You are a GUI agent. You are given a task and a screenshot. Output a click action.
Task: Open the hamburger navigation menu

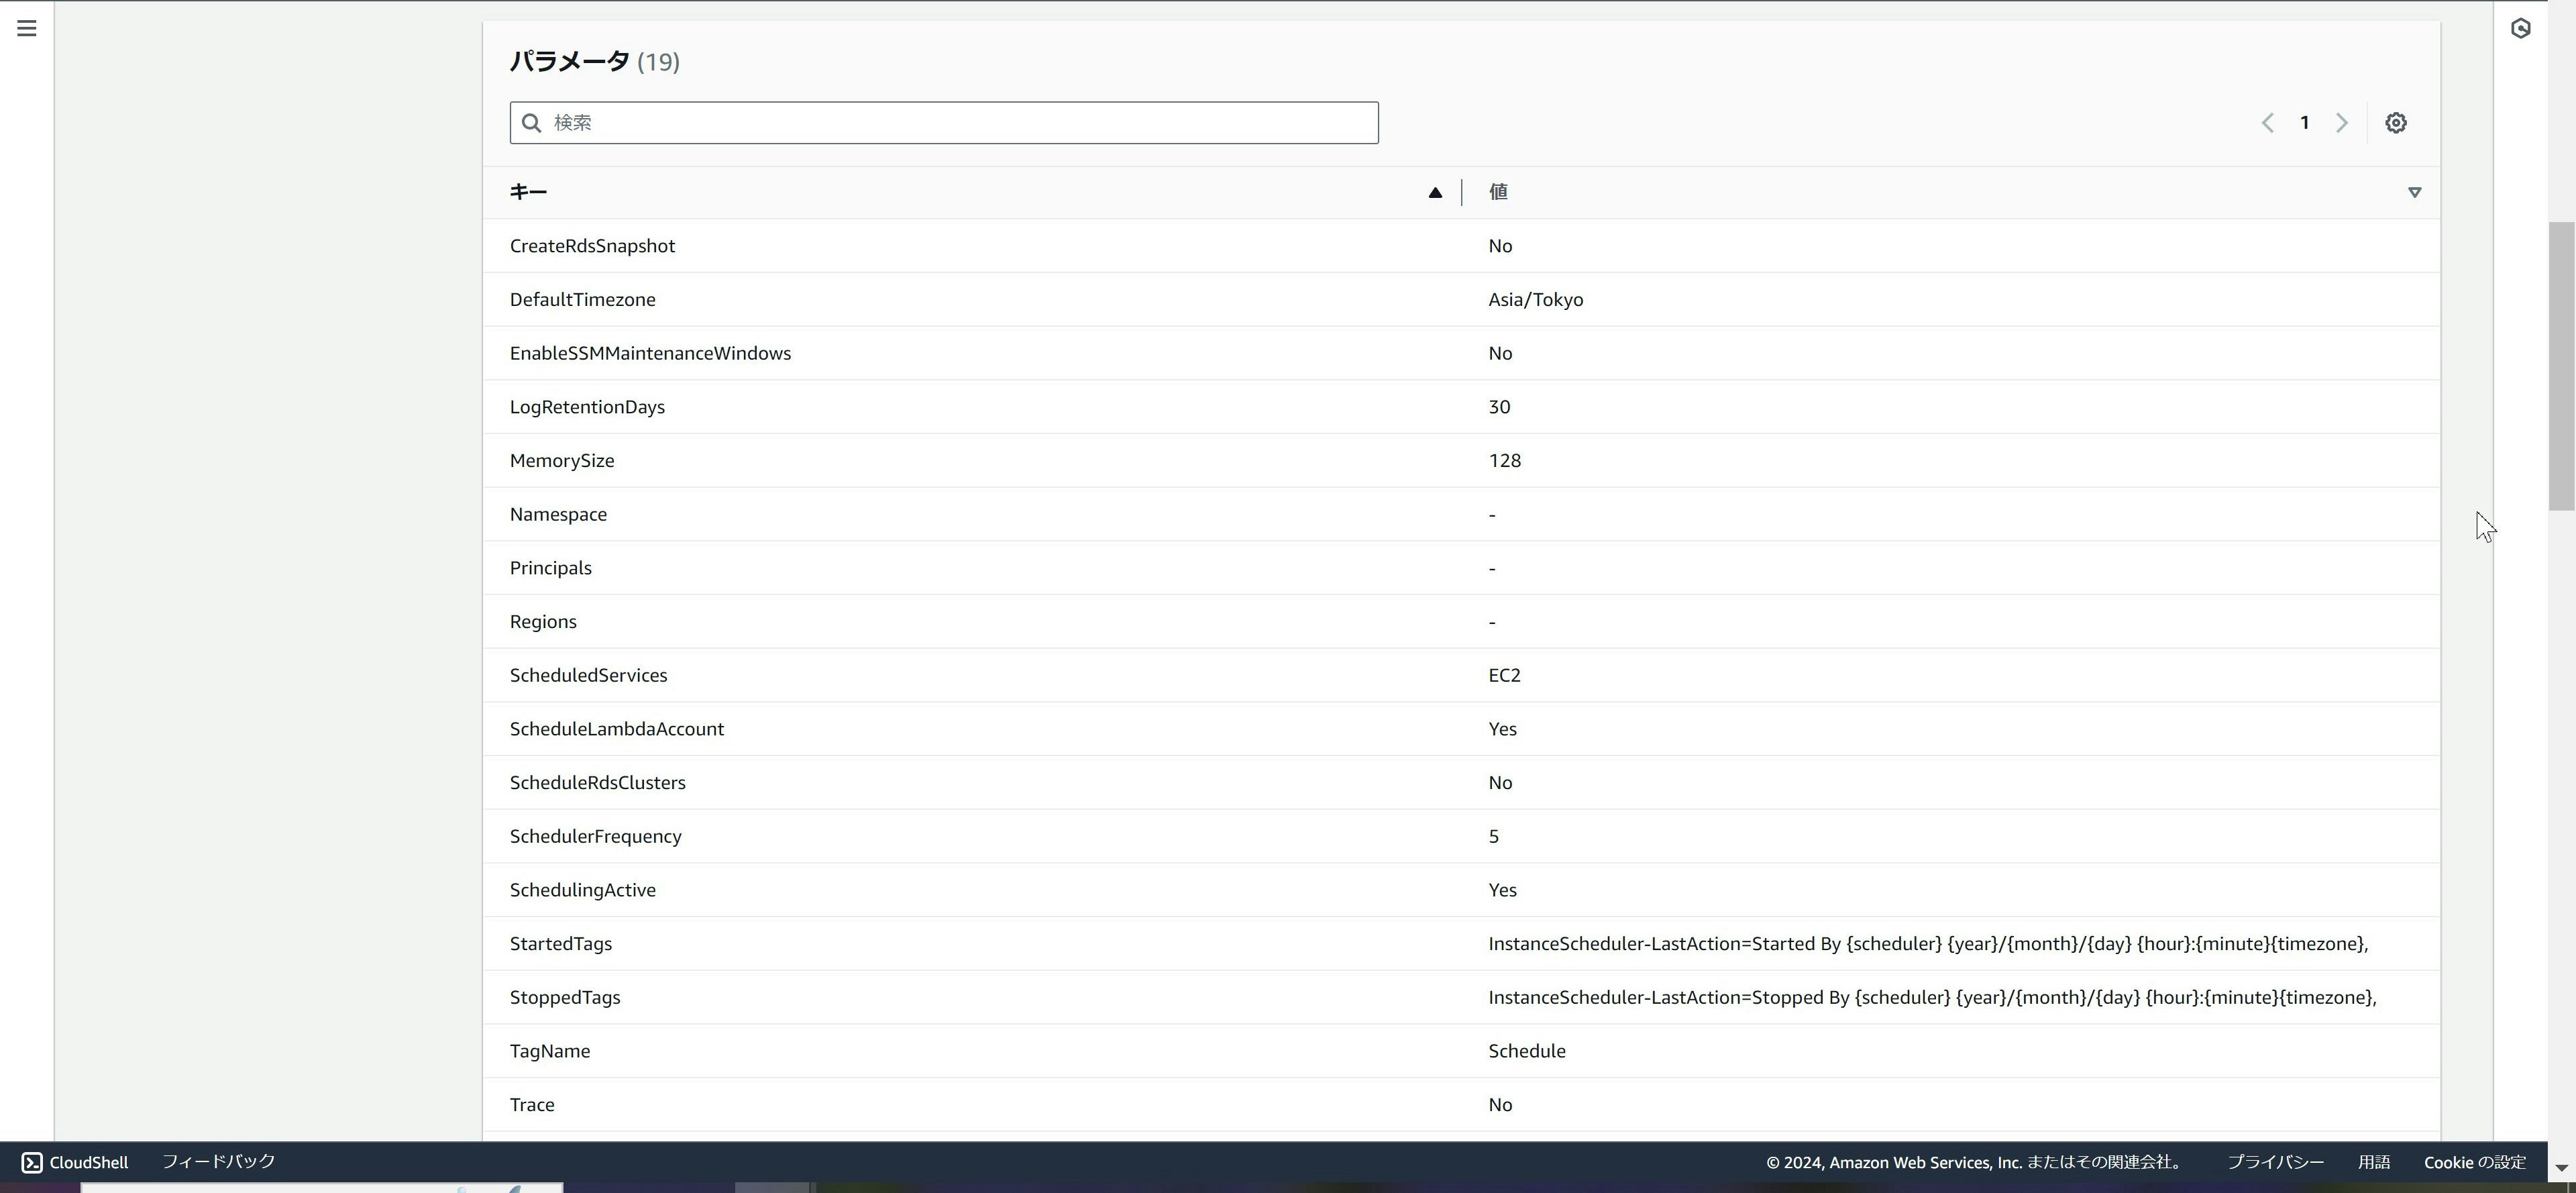(27, 28)
